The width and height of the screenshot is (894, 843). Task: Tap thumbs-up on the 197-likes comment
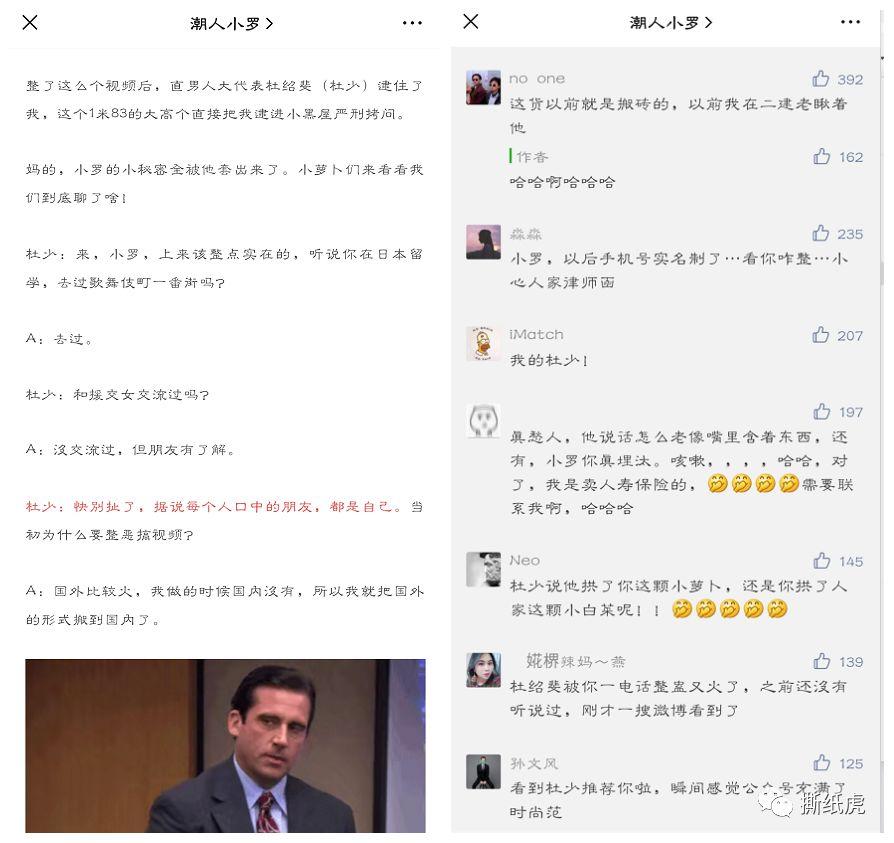(822, 411)
